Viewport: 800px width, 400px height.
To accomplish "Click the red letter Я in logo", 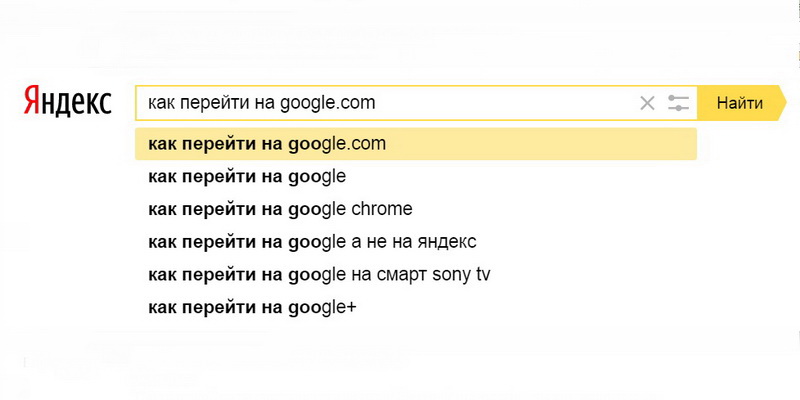I will pyautogui.click(x=31, y=101).
